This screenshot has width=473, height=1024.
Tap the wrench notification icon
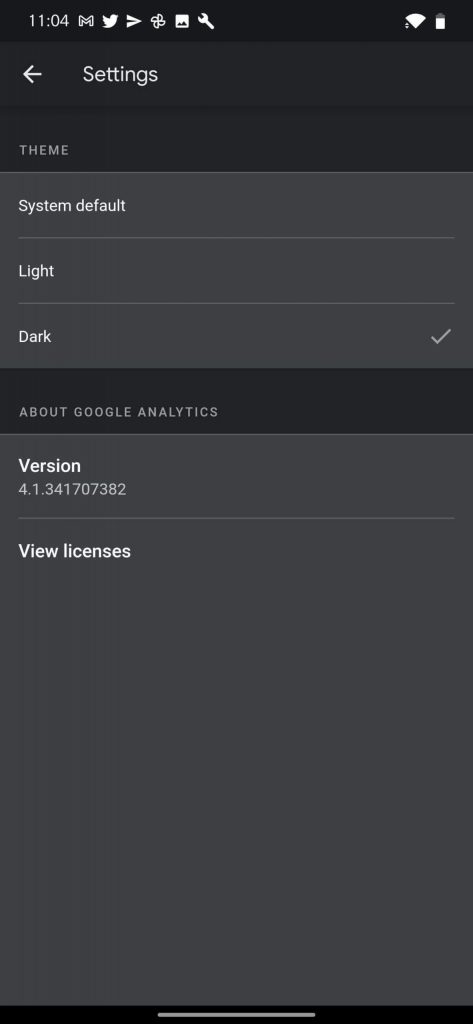[x=206, y=22]
